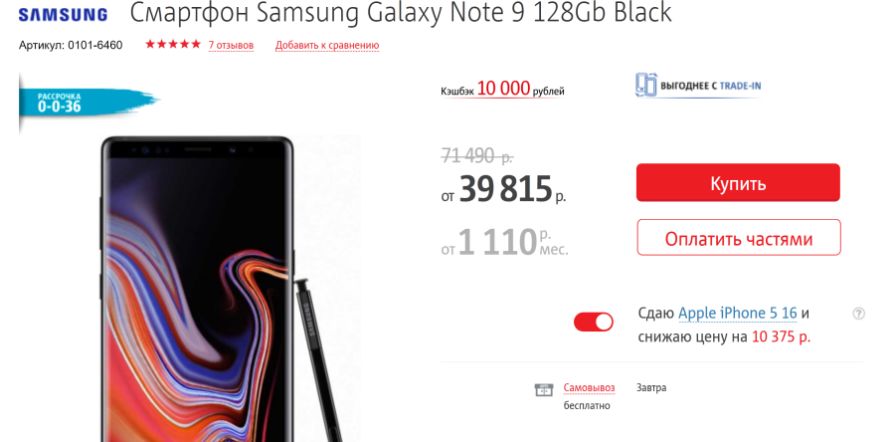The height and width of the screenshot is (442, 895).
Task: Click the Кэшбэк 10 000 рублей offer
Action: click(x=502, y=89)
